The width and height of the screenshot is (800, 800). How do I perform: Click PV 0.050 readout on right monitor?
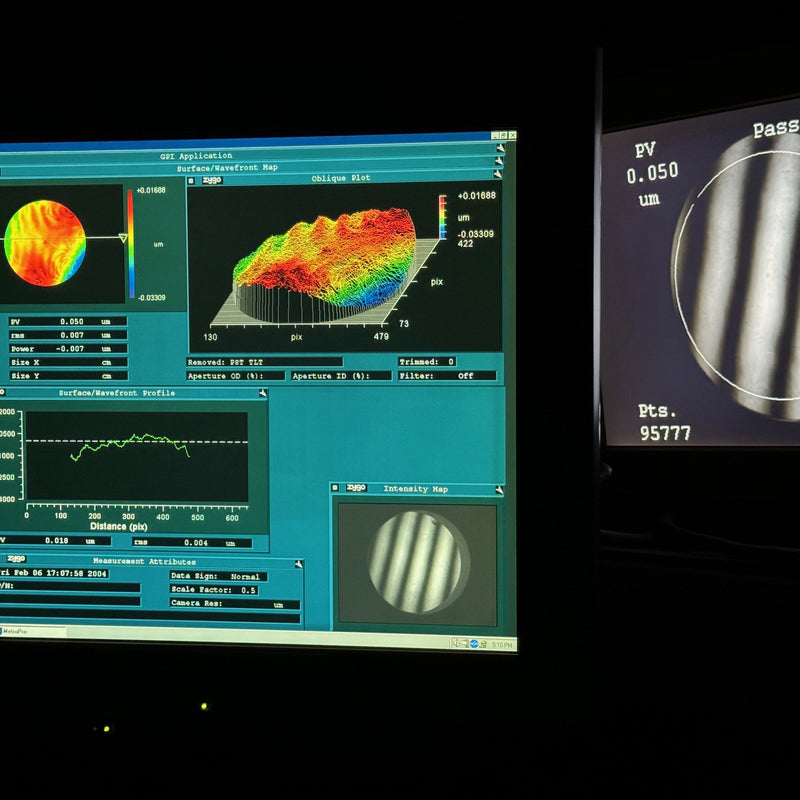point(652,173)
